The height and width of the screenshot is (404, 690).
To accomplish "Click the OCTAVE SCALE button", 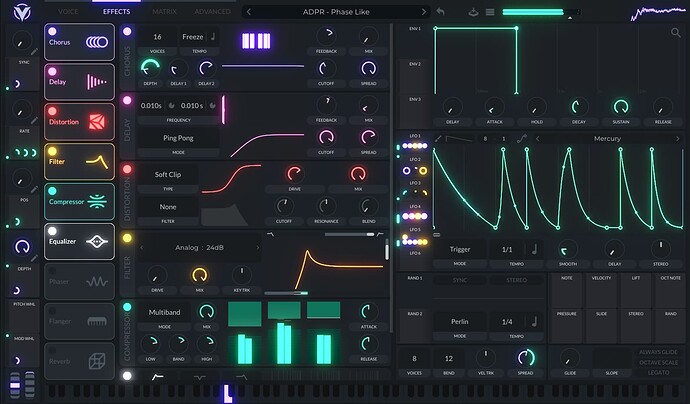I will tap(658, 362).
